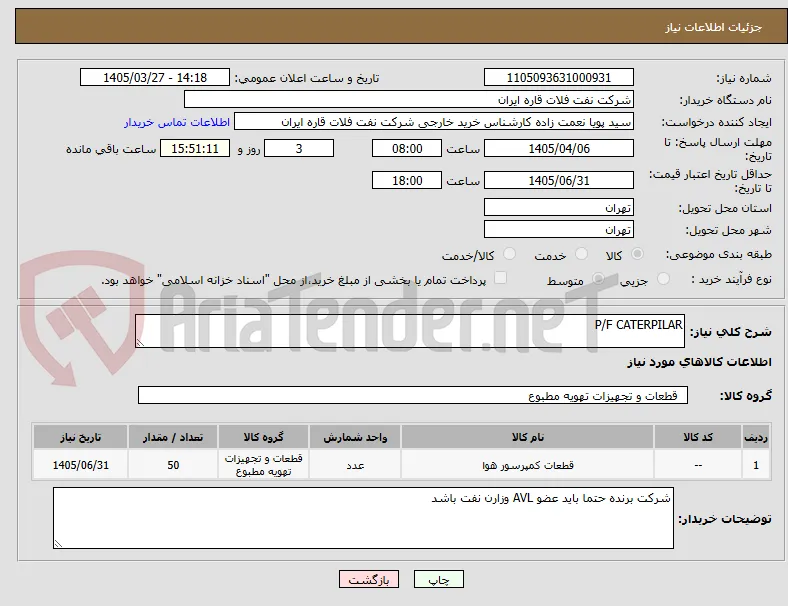Click the واحد شمارش column header

coord(355,437)
